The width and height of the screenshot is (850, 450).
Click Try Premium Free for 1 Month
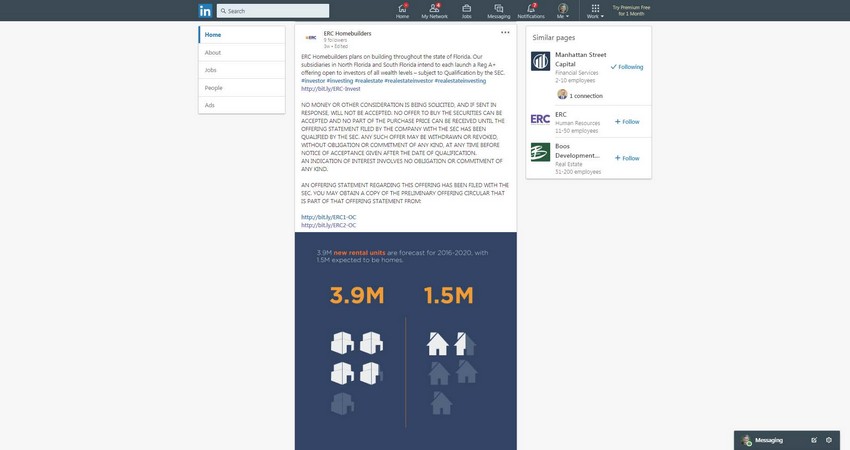pos(632,10)
